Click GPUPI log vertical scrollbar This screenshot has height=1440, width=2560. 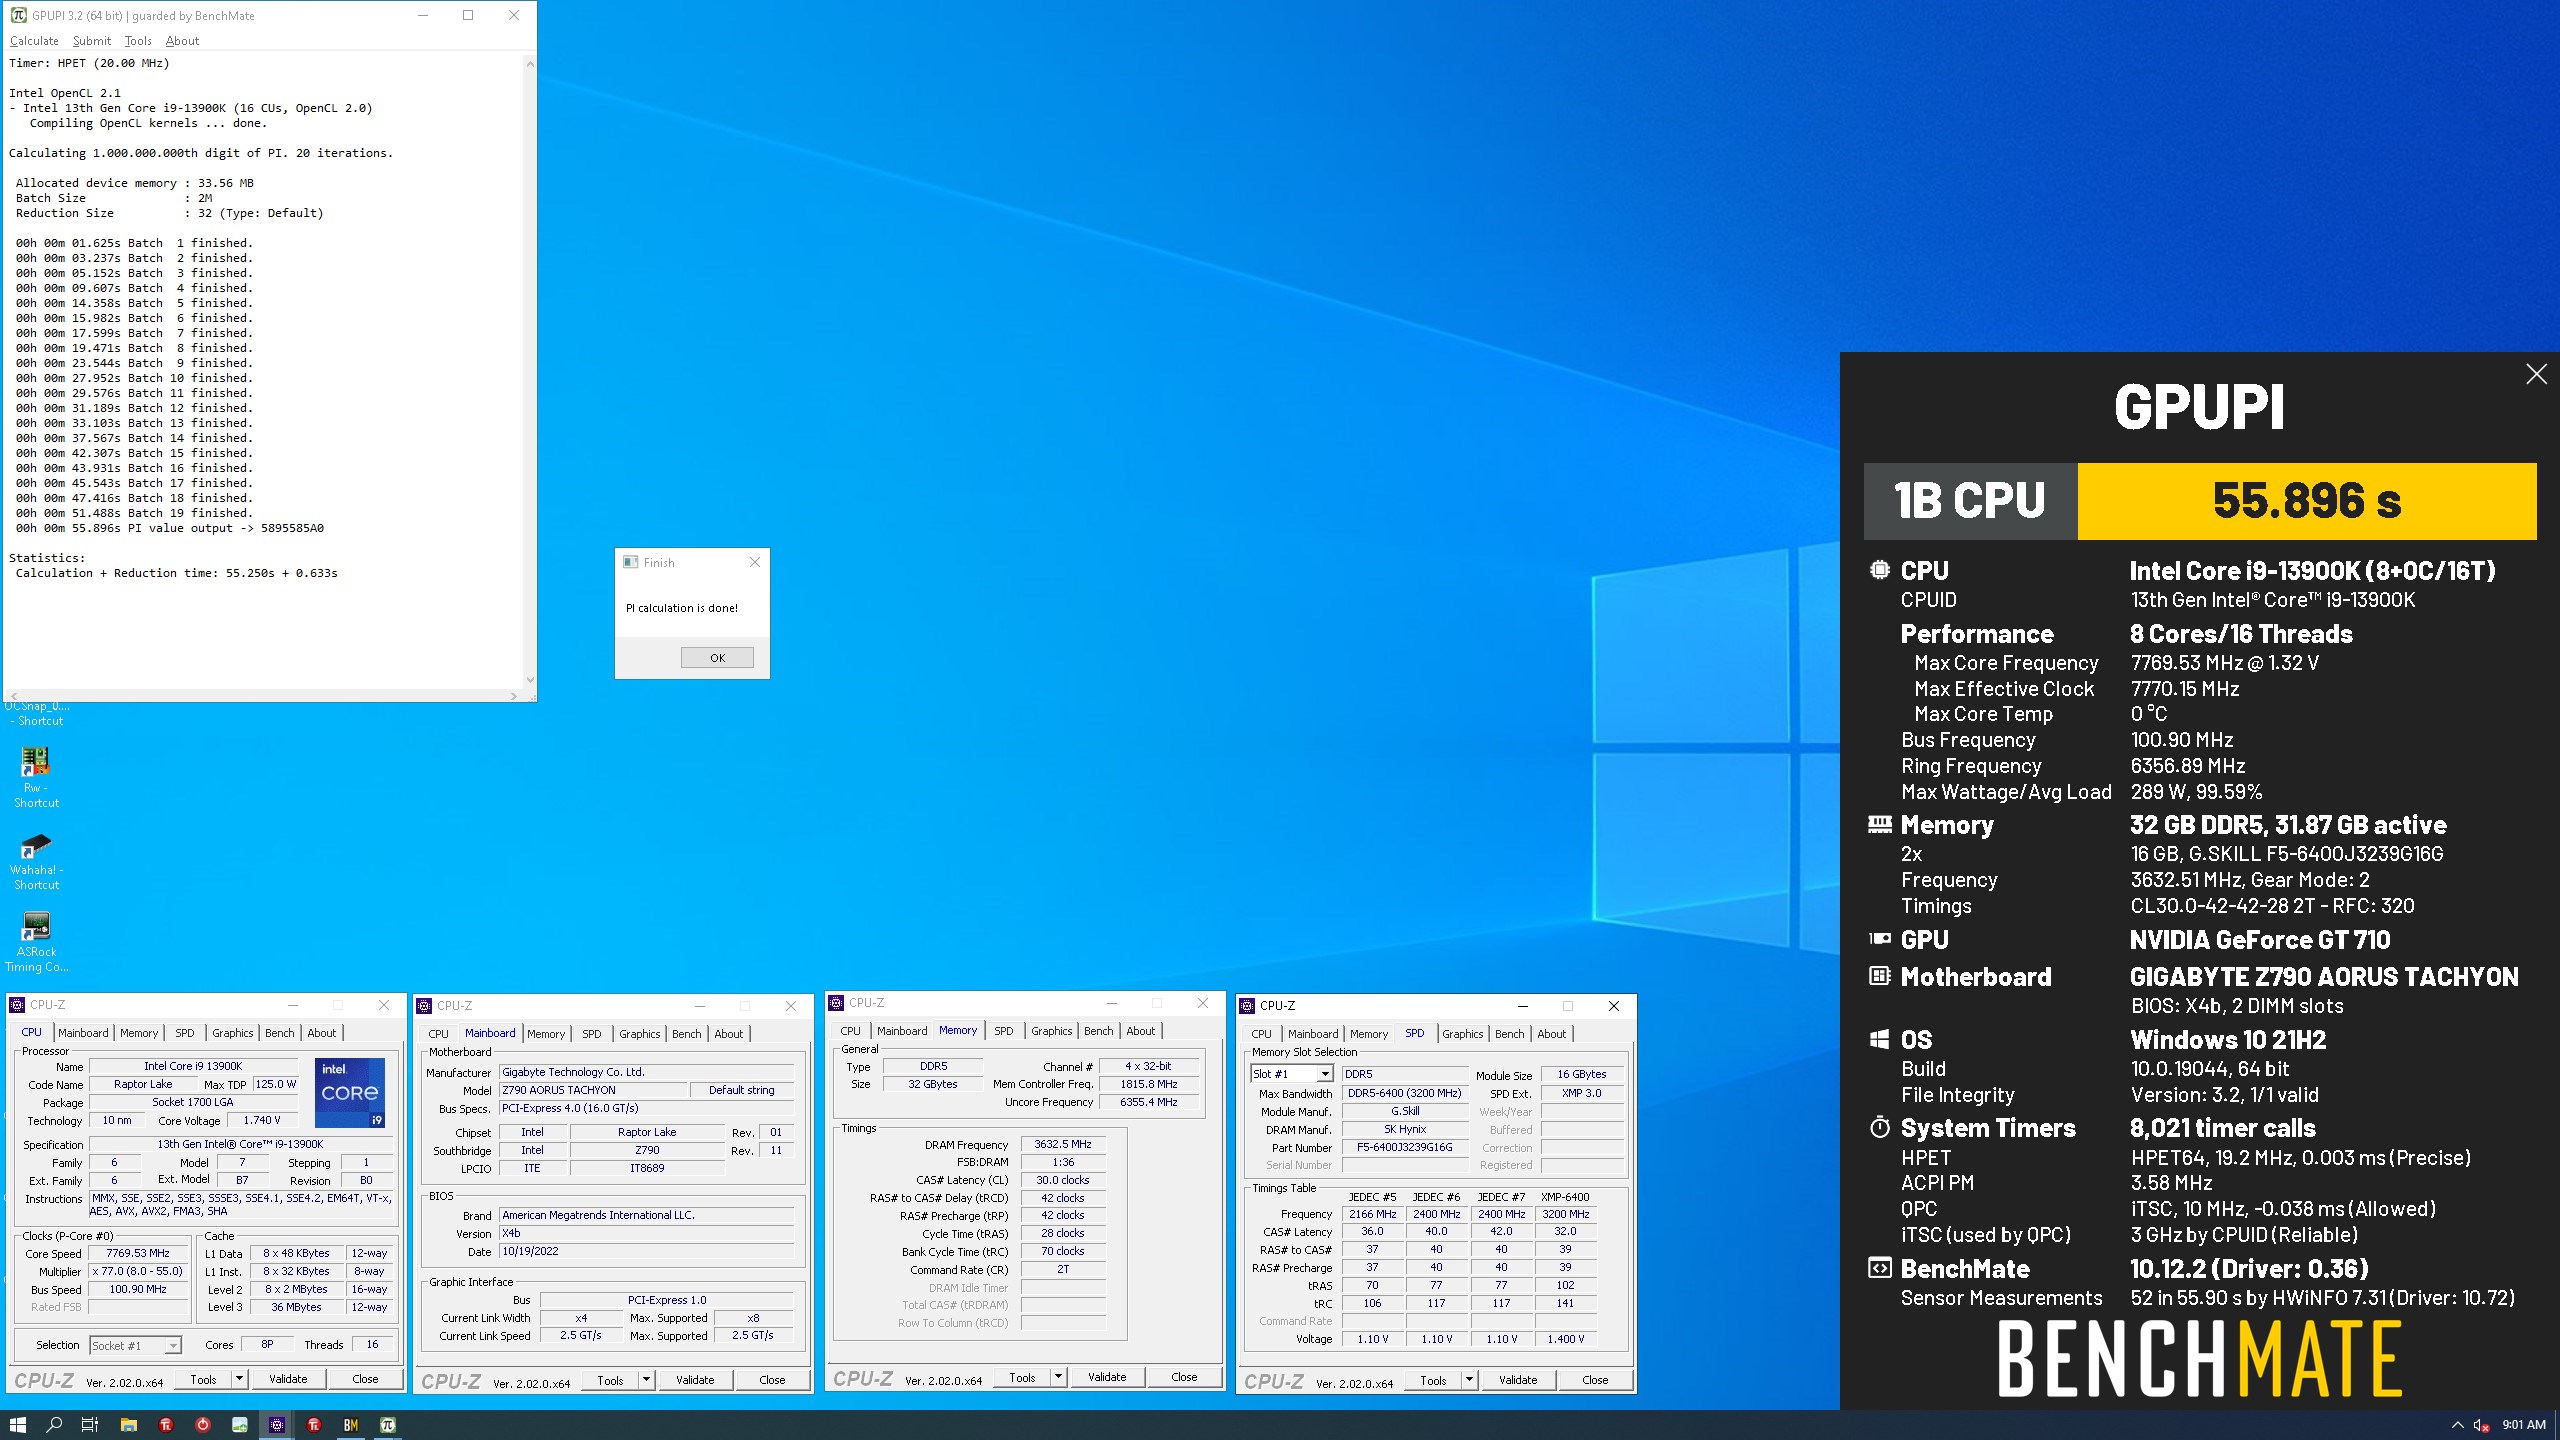529,371
